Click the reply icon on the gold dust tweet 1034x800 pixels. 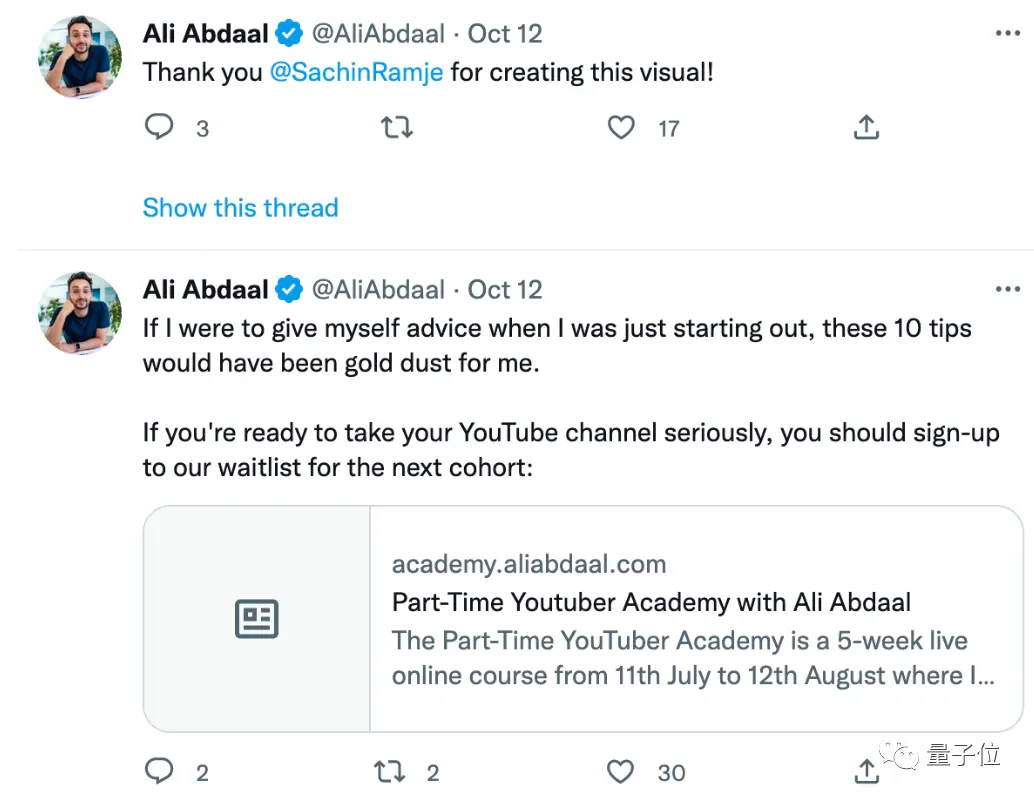(x=159, y=771)
